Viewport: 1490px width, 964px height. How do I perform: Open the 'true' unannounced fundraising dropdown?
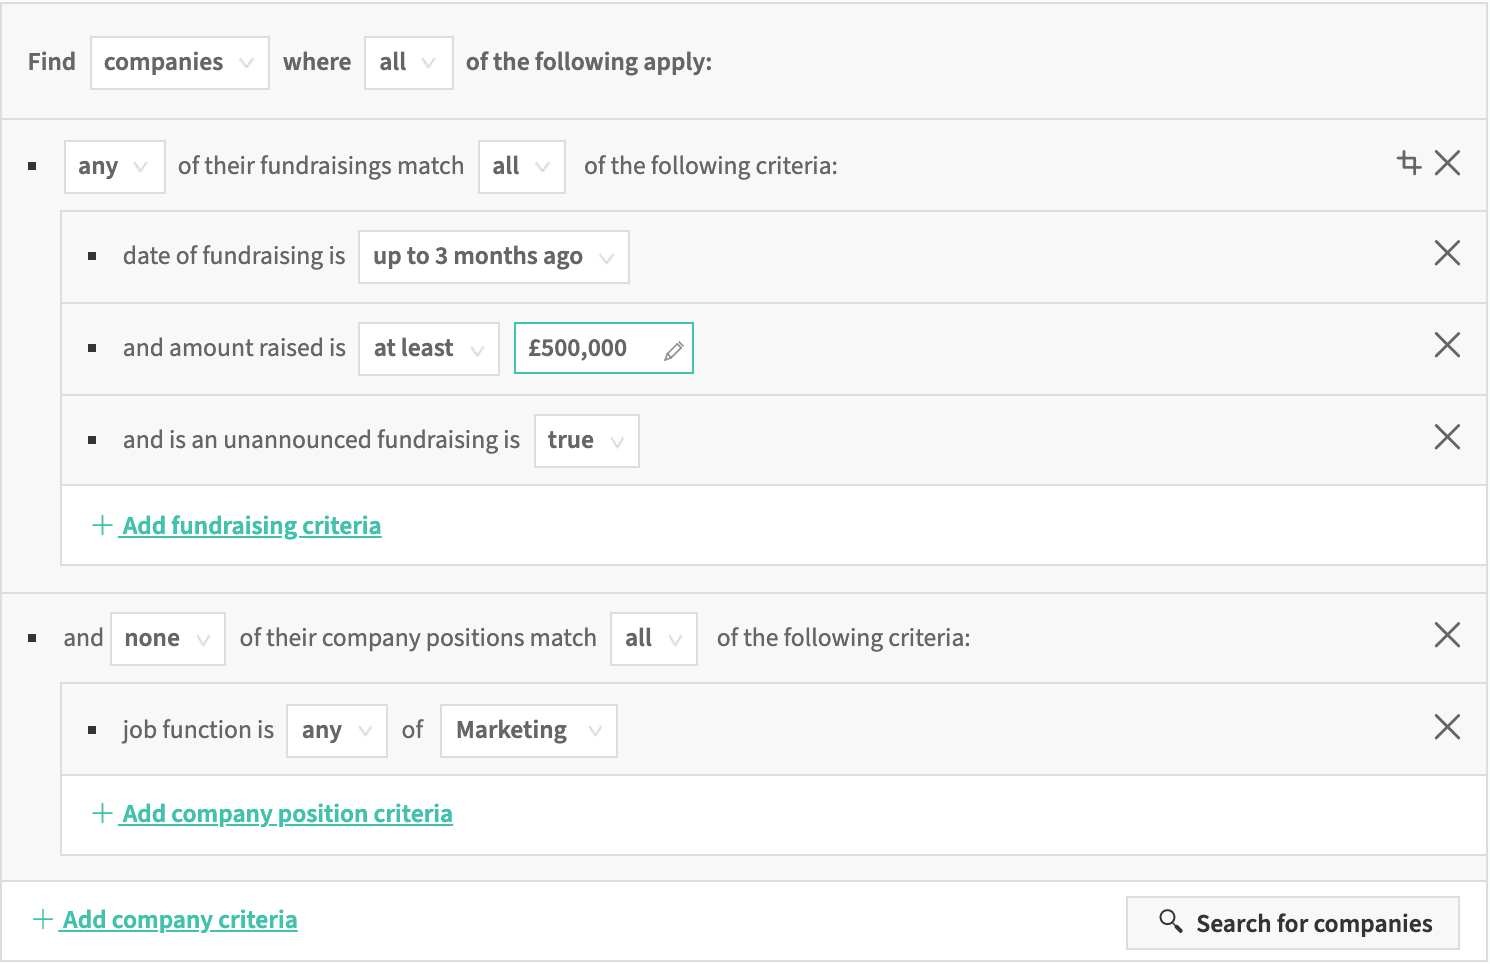click(587, 441)
